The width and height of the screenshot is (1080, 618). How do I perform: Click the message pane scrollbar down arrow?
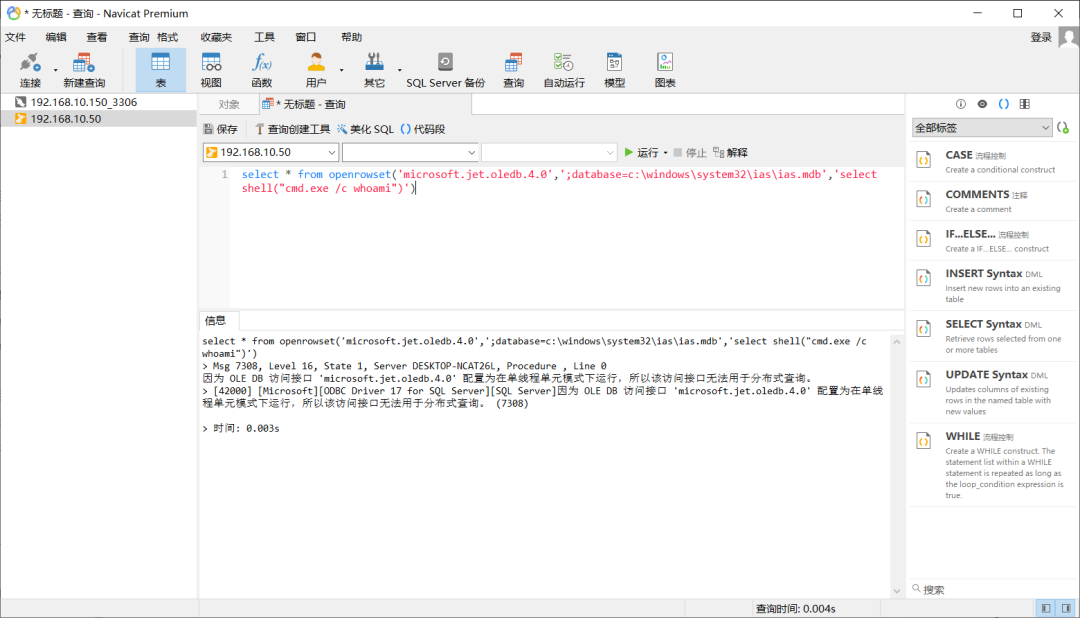[x=896, y=590]
